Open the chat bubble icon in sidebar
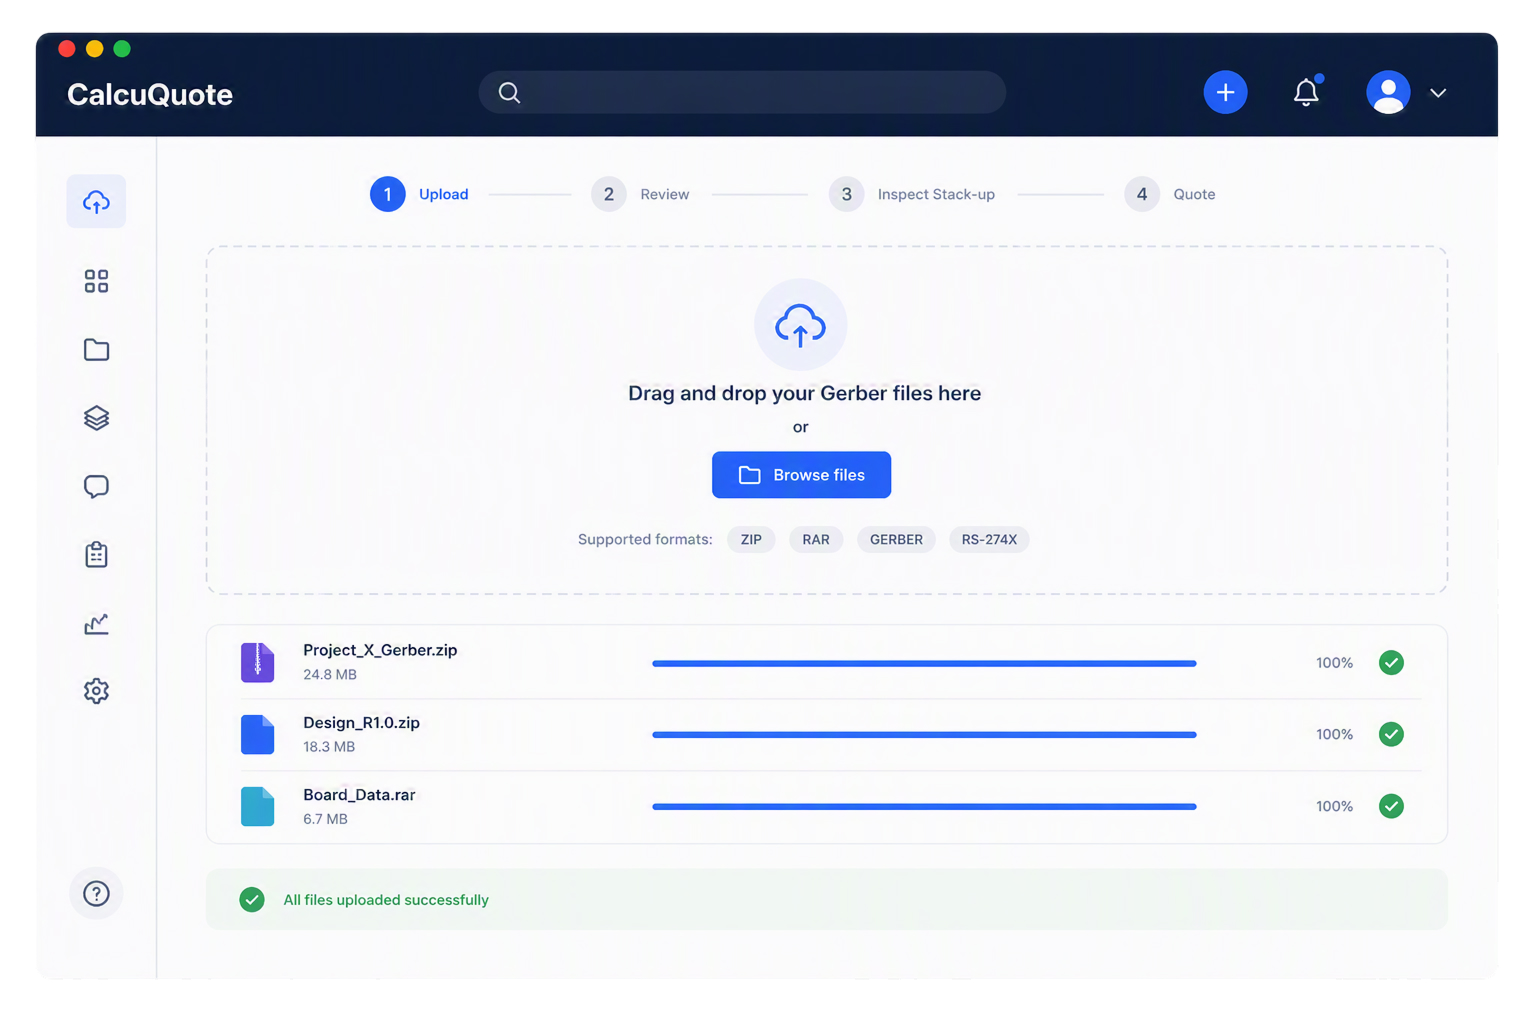Screen dimensions: 1536x1024 pyautogui.click(x=96, y=486)
